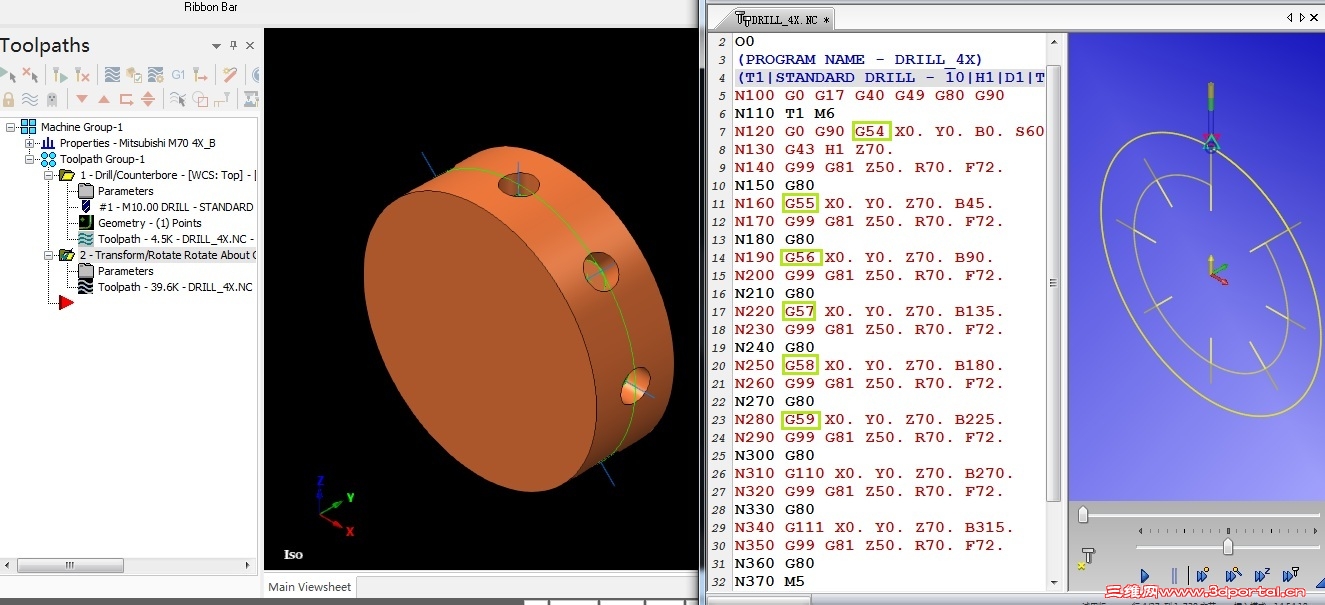Click line N370 M5 in editor
The width and height of the screenshot is (1325, 605).
click(x=769, y=581)
